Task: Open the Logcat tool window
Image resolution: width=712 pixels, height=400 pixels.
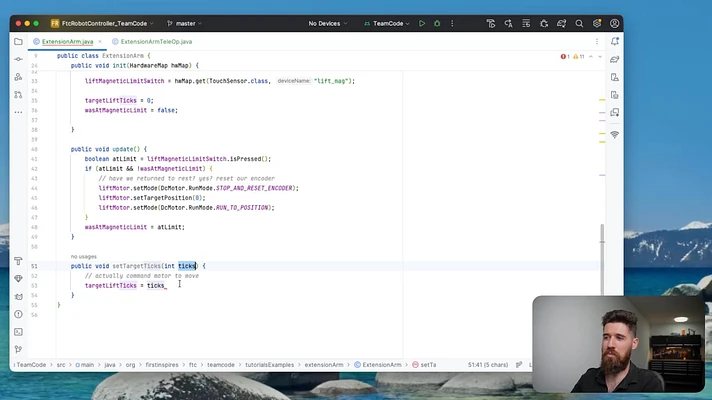Action: (18, 296)
